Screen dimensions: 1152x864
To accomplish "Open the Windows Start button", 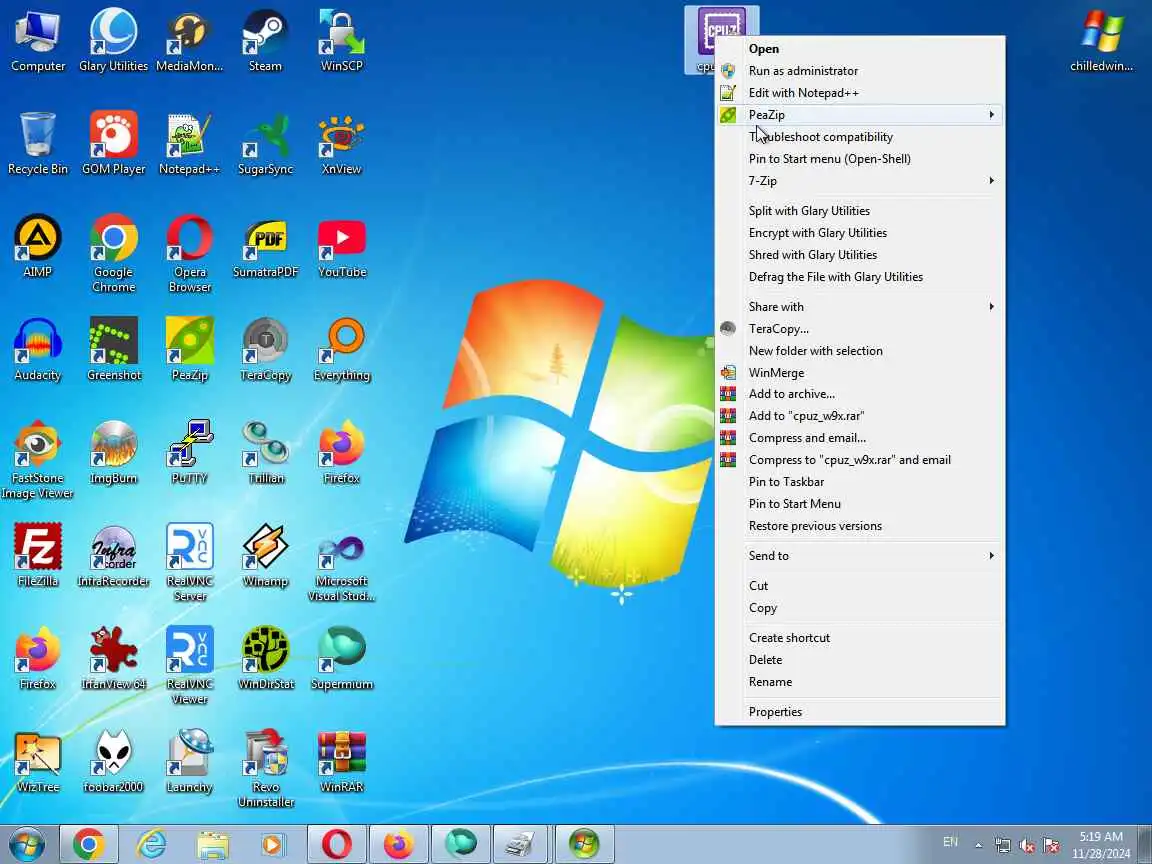I will pos(26,844).
